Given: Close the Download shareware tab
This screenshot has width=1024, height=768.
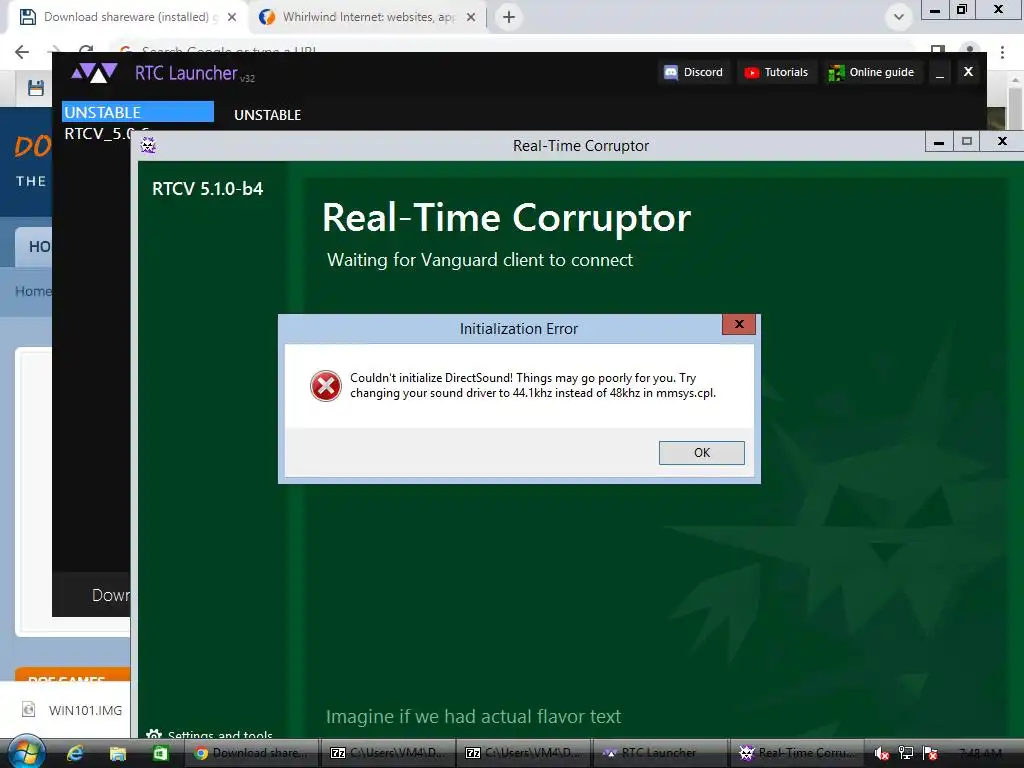Looking at the screenshot, I should (x=232, y=17).
